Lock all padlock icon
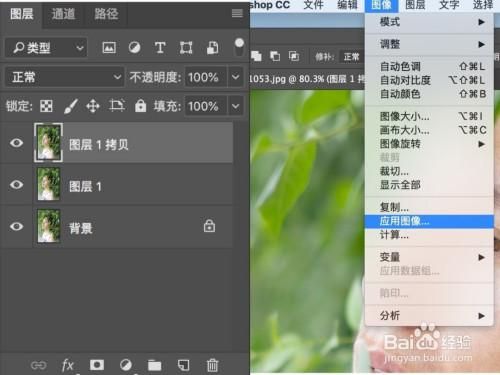Screen dimensions: 500x375 140,106
